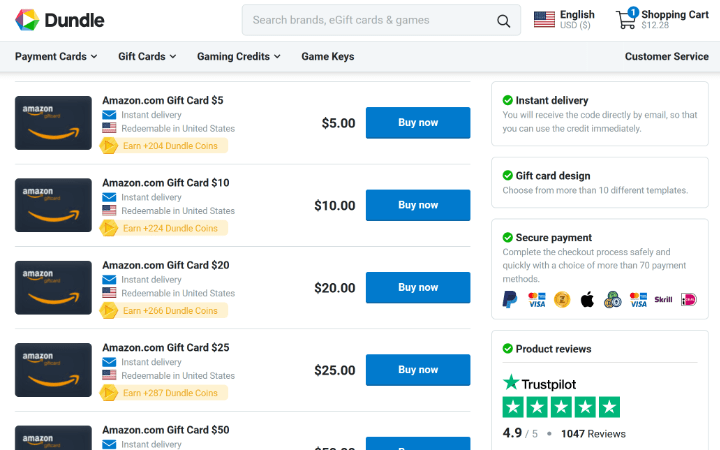This screenshot has height=450, width=720.
Task: Click the Skrill payment icon
Action: click(663, 300)
